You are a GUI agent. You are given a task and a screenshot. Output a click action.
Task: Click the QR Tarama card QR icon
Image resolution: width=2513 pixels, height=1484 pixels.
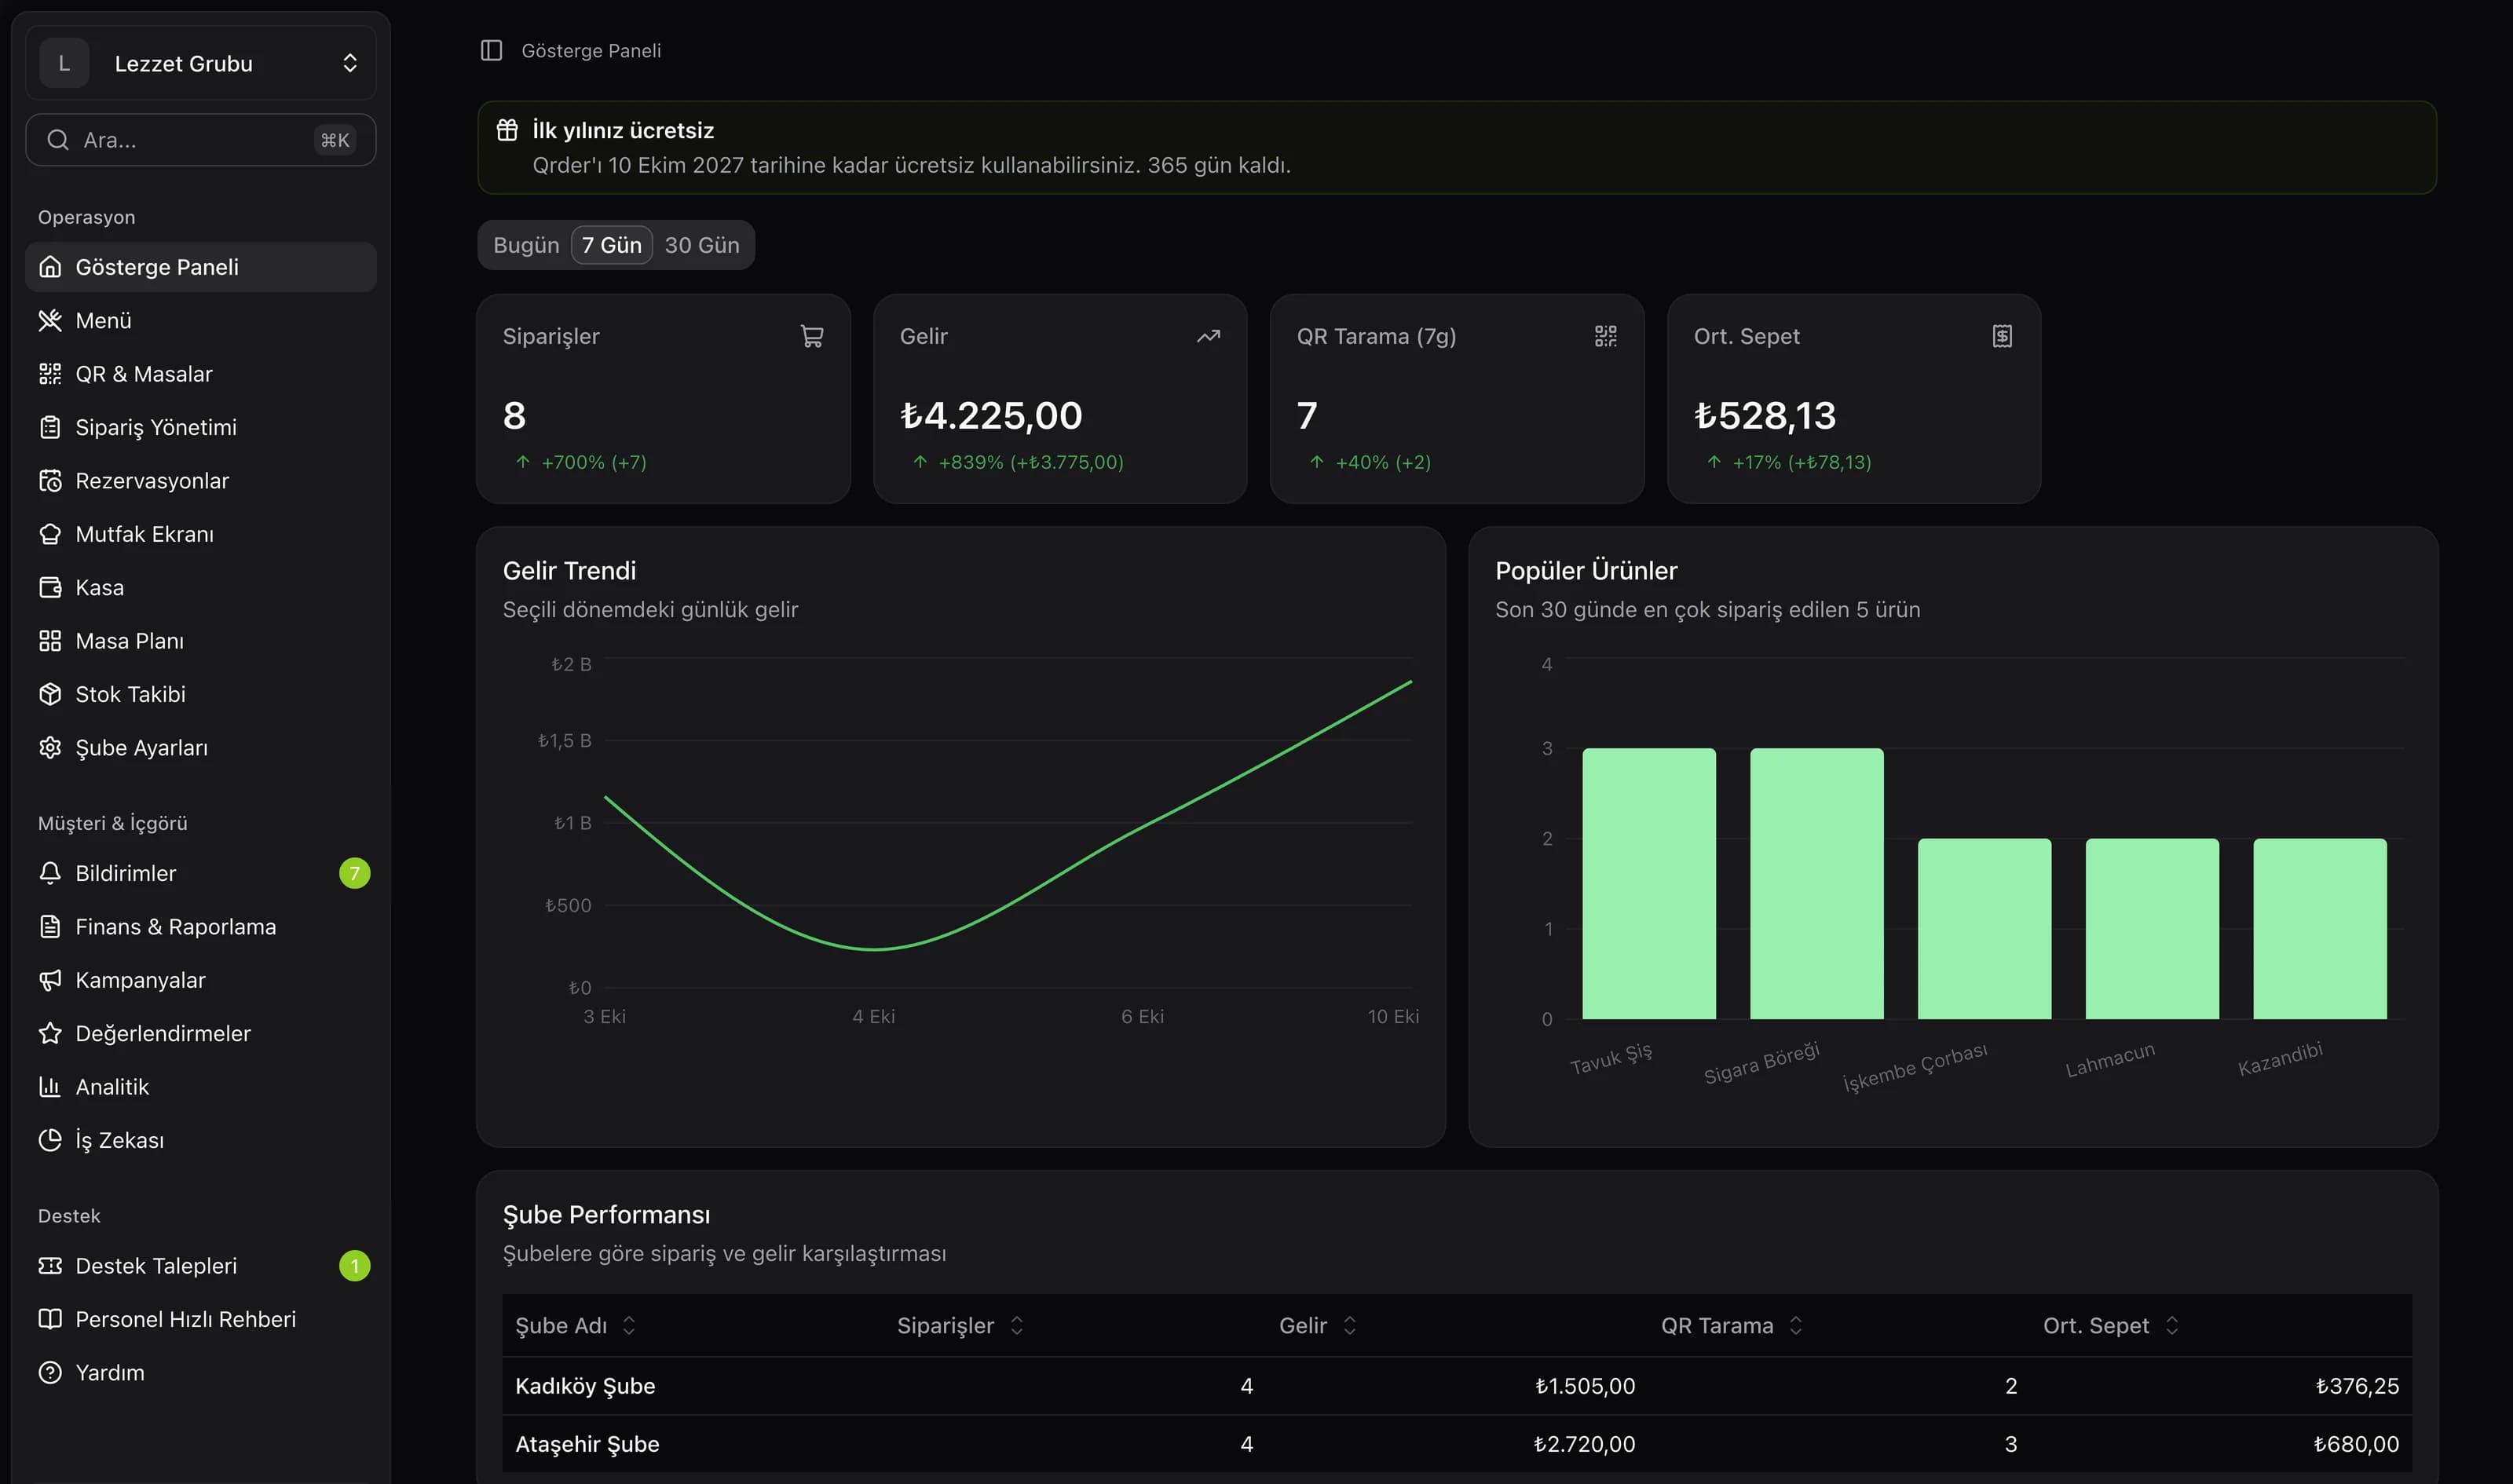click(1605, 336)
